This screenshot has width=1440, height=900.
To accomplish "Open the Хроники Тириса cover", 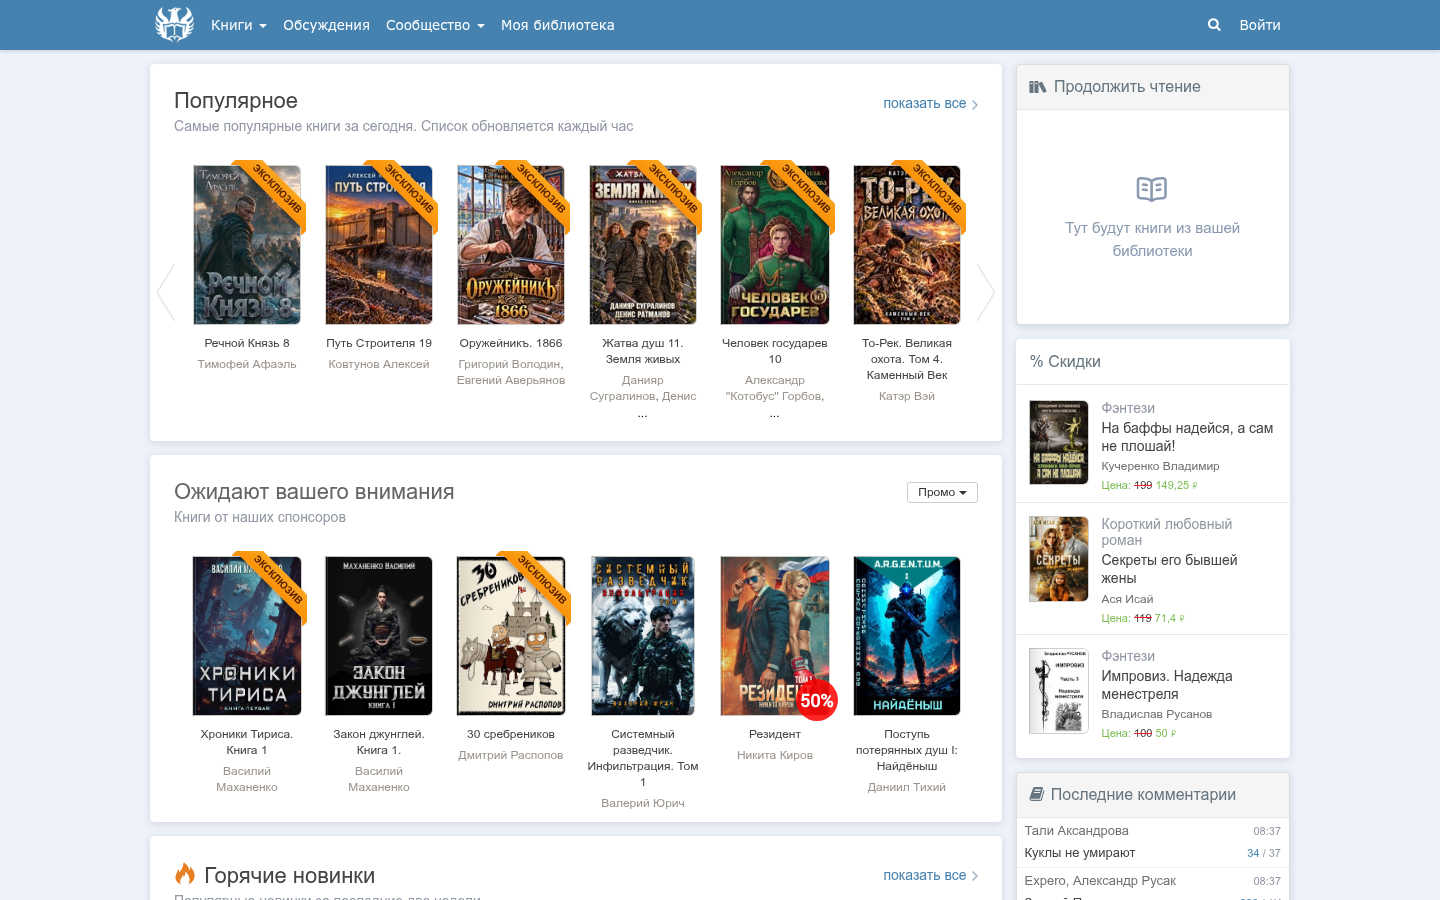I will click(x=247, y=636).
